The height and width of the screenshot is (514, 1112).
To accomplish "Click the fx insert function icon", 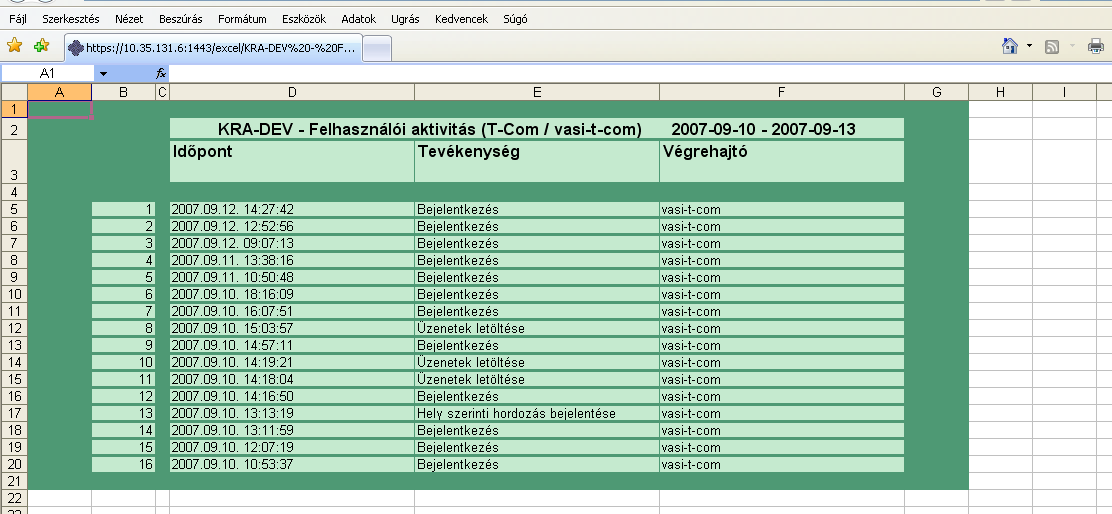I will [161, 73].
